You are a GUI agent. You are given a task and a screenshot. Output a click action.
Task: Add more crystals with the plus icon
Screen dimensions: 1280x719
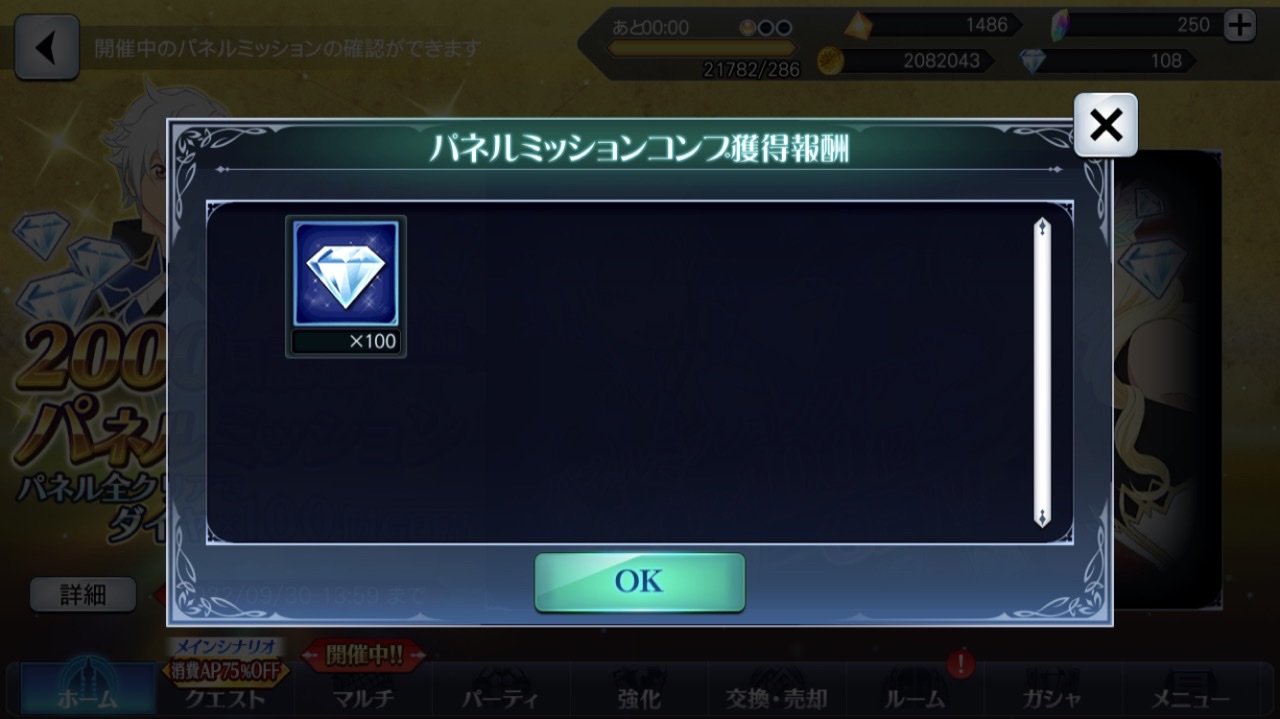tap(1240, 26)
